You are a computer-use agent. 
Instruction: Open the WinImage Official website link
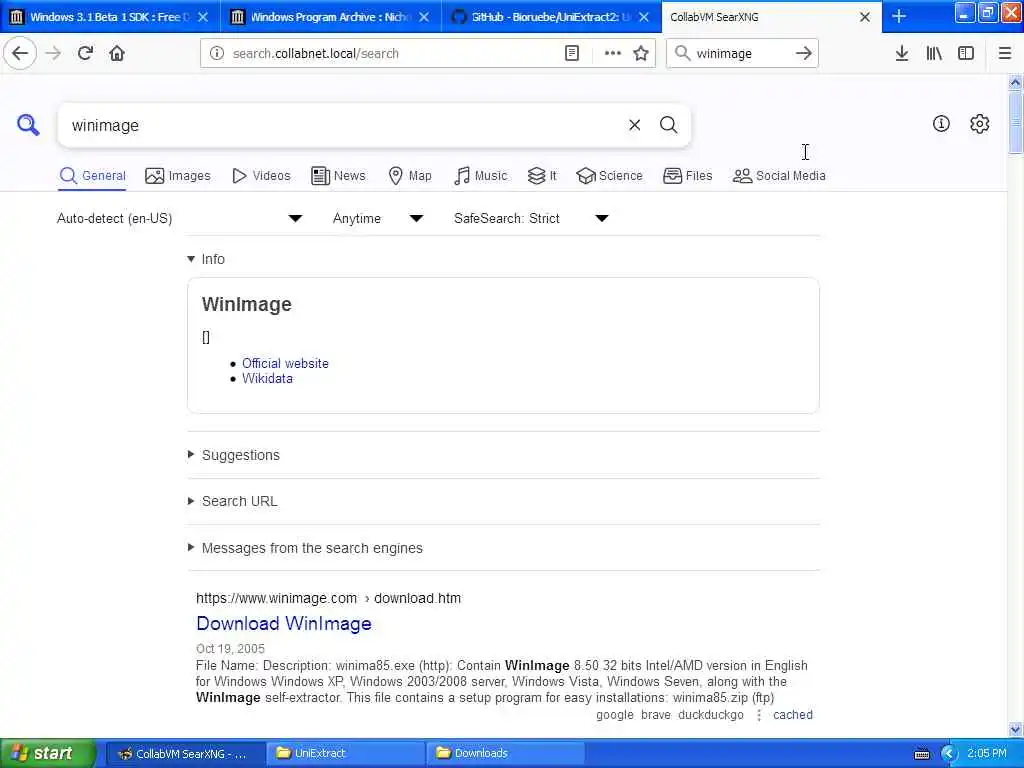(285, 363)
